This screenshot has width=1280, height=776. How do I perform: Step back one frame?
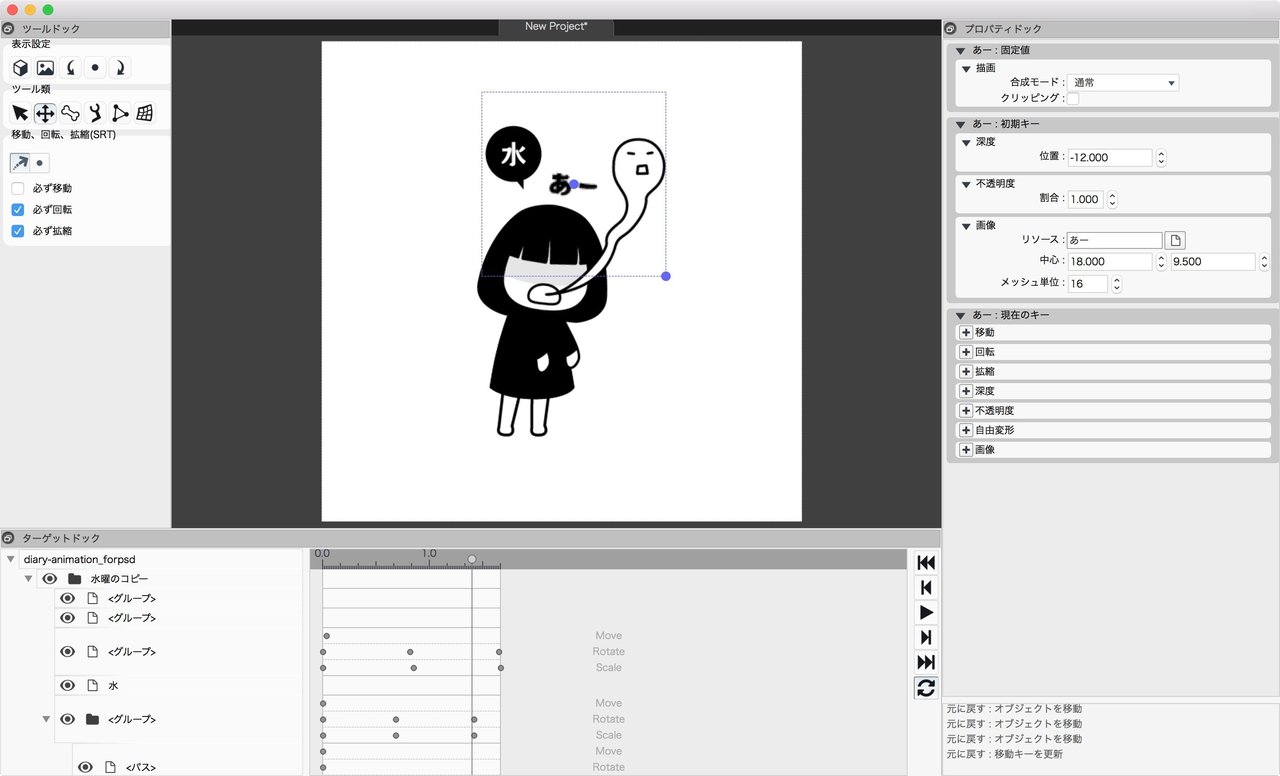926,588
